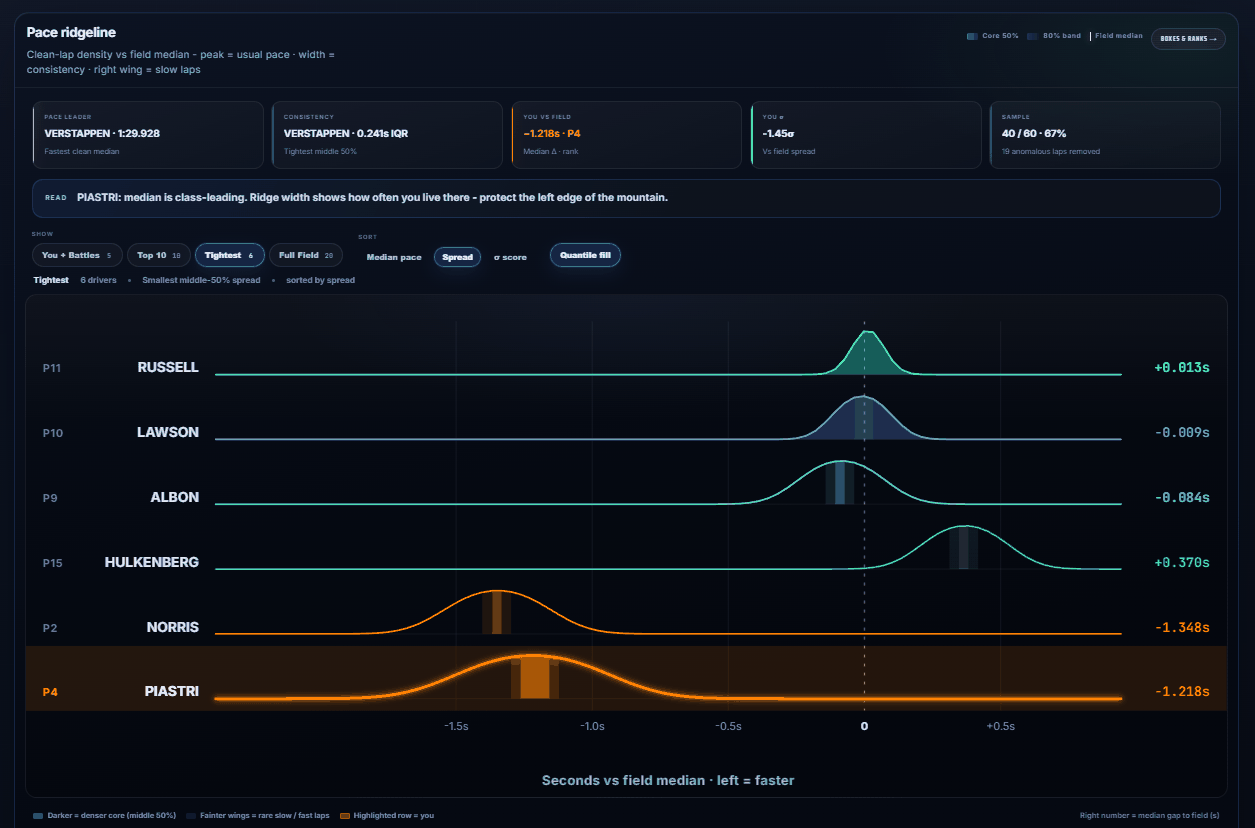Show the Full Field of 20
Screen dimensions: 1255x828
pos(306,255)
